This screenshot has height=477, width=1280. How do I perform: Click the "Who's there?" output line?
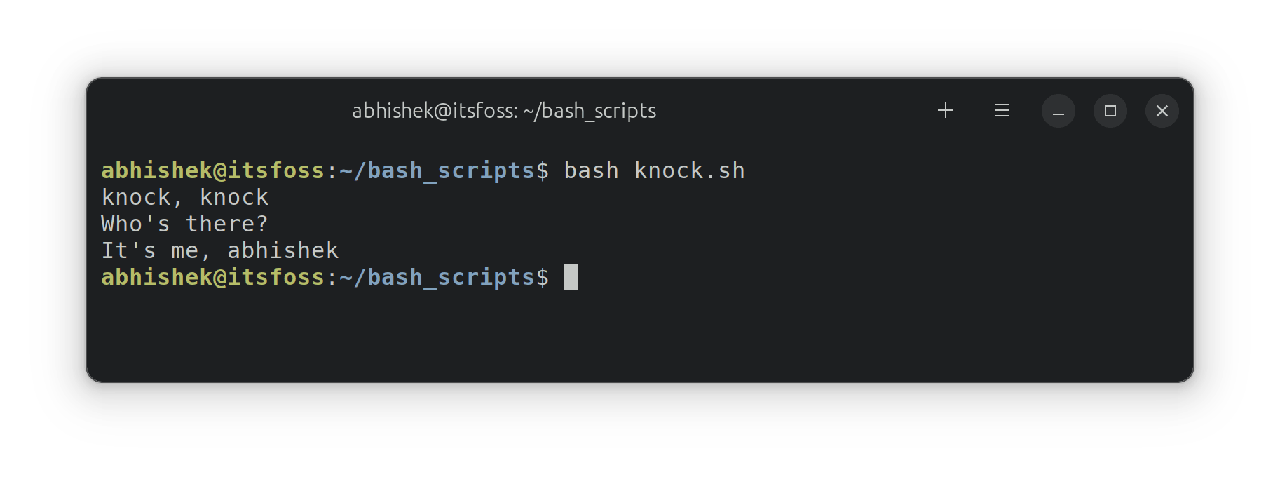185,224
